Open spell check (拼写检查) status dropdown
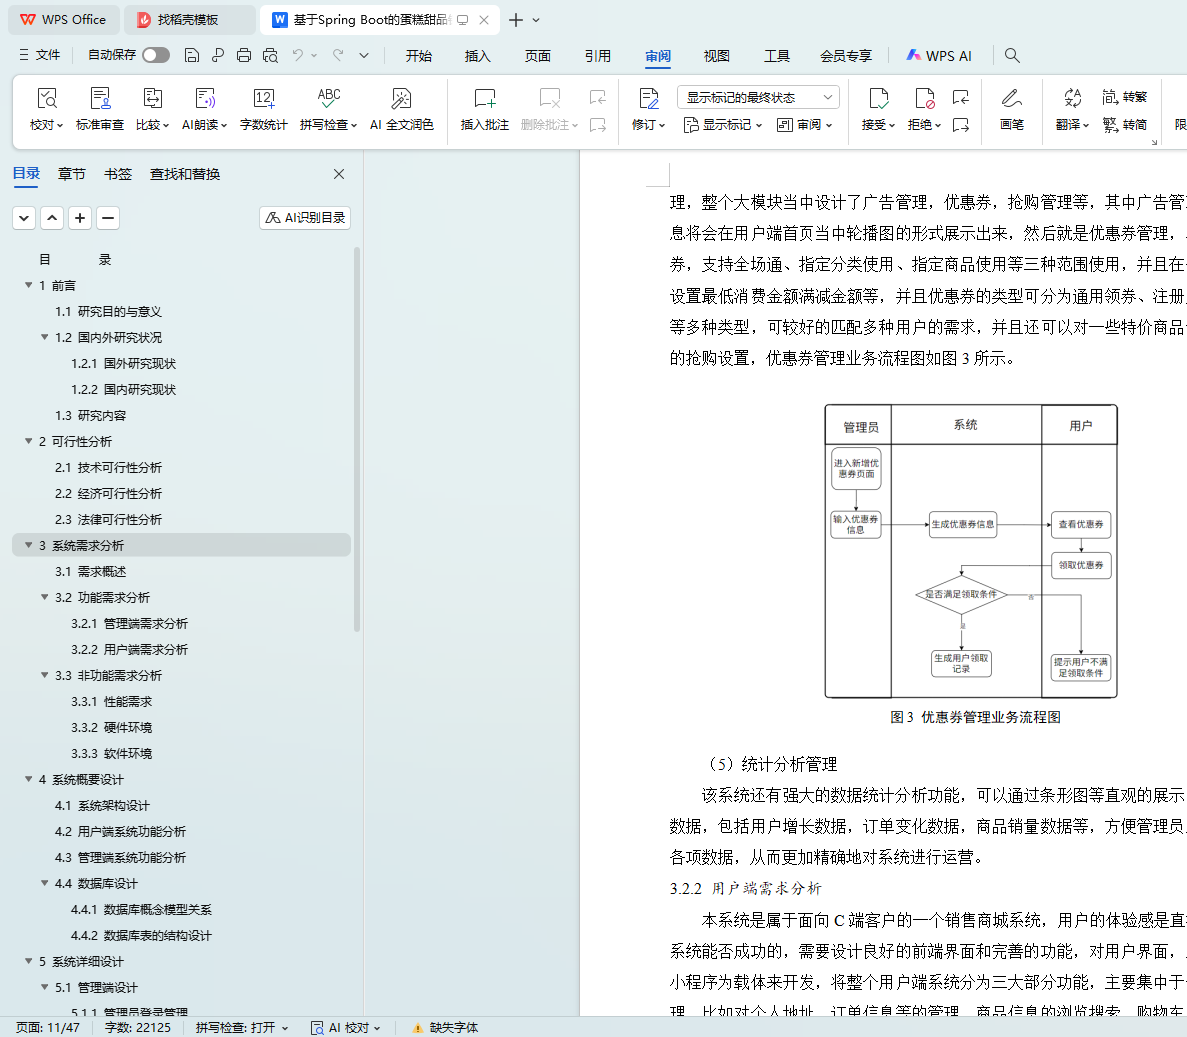This screenshot has height=1037, width=1187. coord(242,1027)
